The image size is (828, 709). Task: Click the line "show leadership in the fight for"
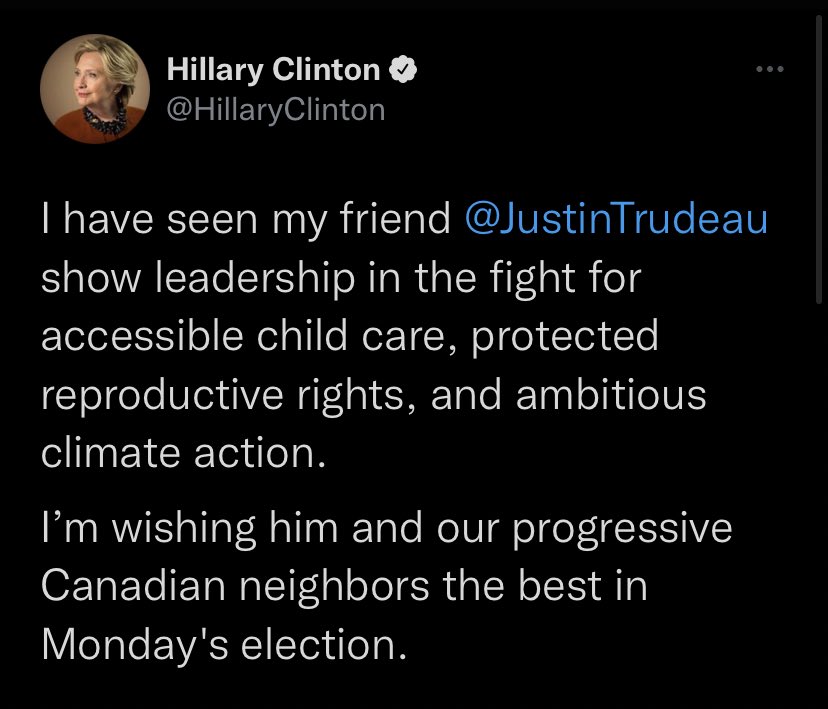(x=340, y=278)
